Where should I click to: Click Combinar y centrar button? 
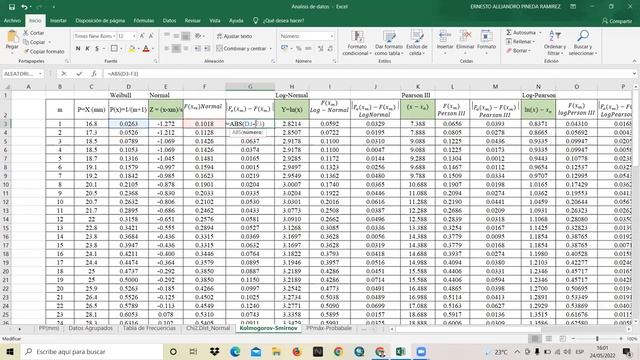tap(241, 48)
